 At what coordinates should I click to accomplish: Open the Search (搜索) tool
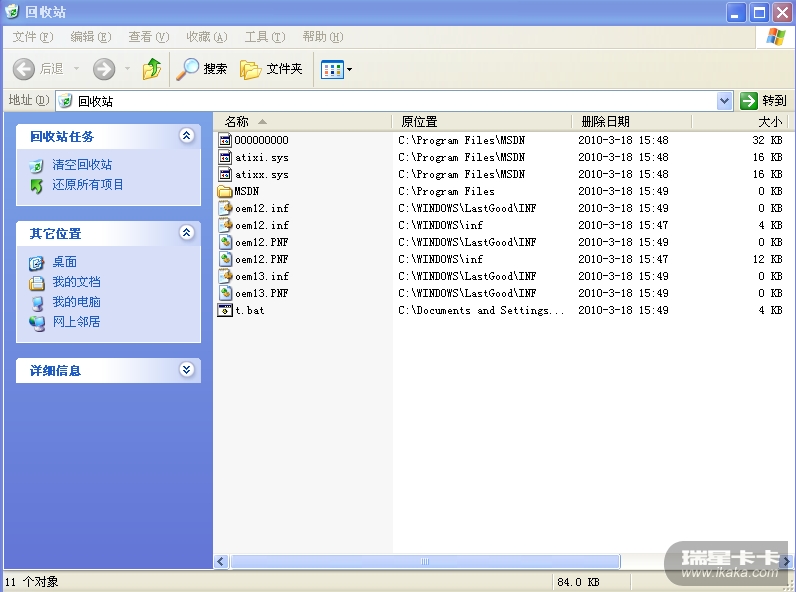coord(202,69)
